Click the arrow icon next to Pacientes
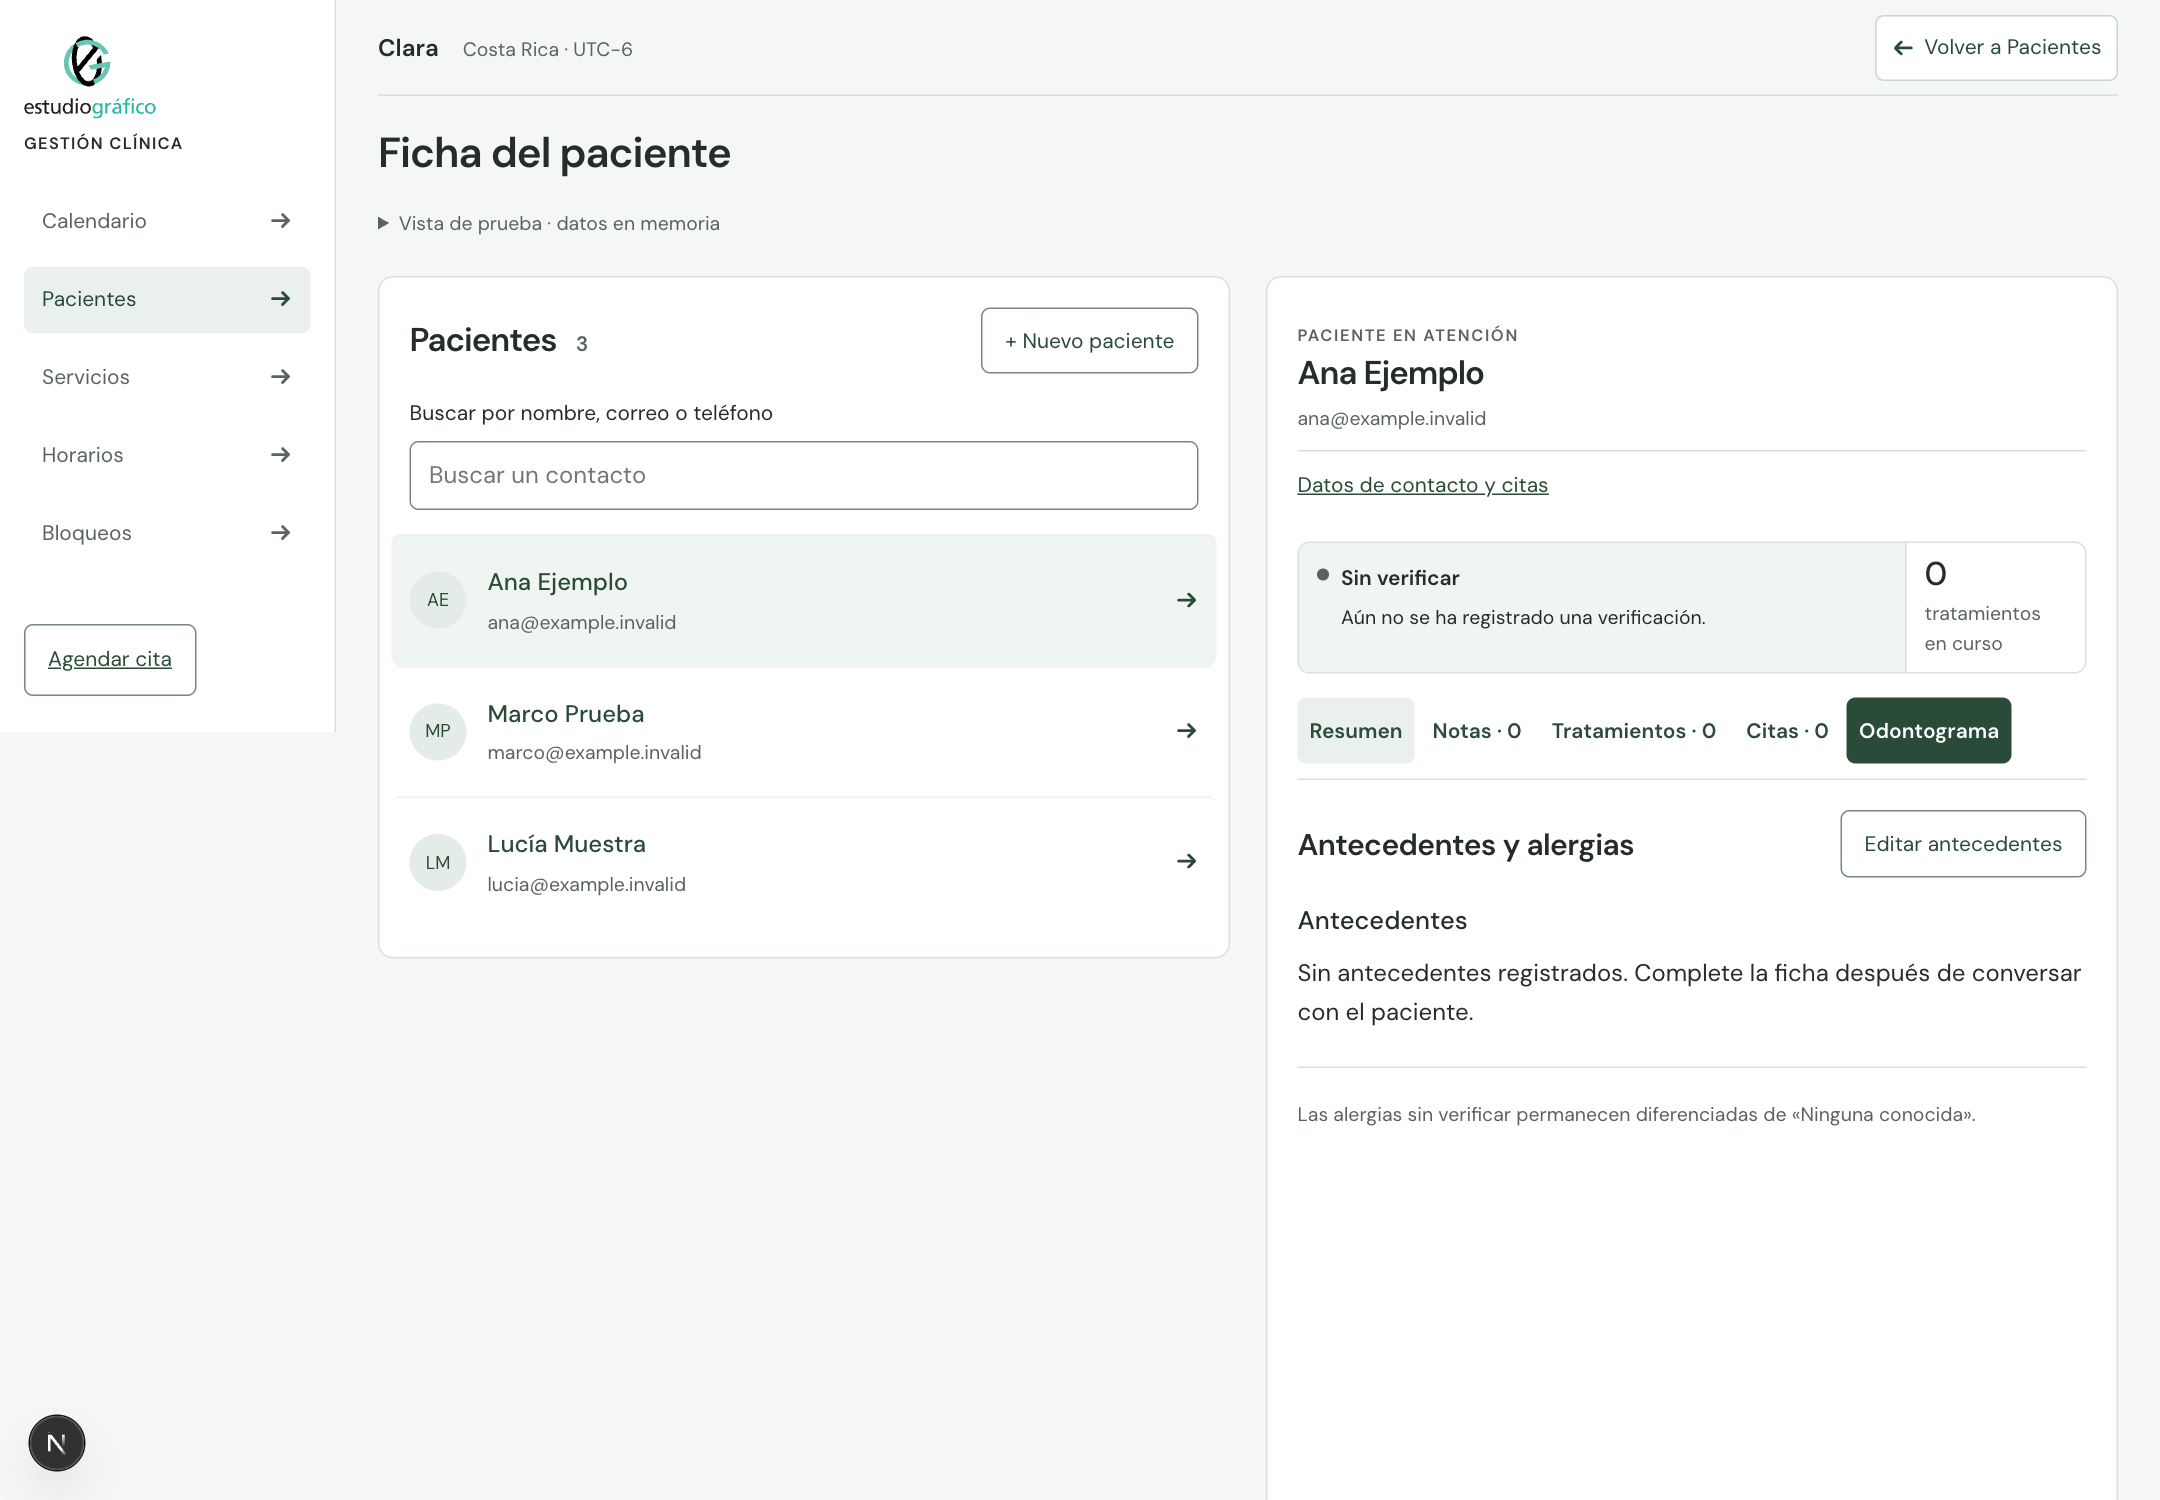This screenshot has width=2160, height=1500. (281, 299)
